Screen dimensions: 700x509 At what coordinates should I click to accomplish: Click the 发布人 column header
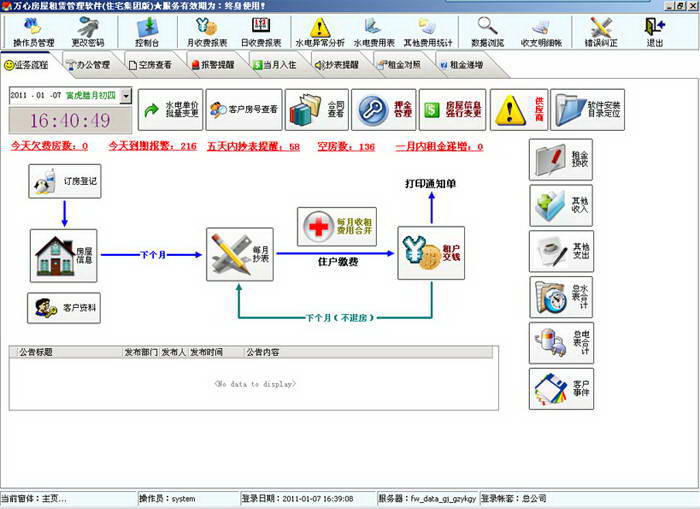[x=174, y=352]
